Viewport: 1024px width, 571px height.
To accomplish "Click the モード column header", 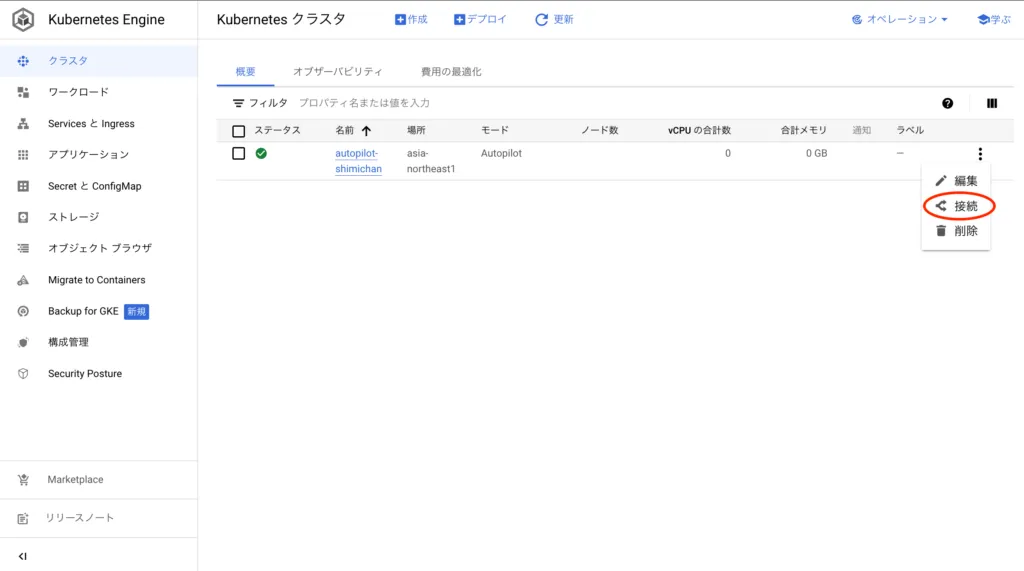I will [494, 131].
